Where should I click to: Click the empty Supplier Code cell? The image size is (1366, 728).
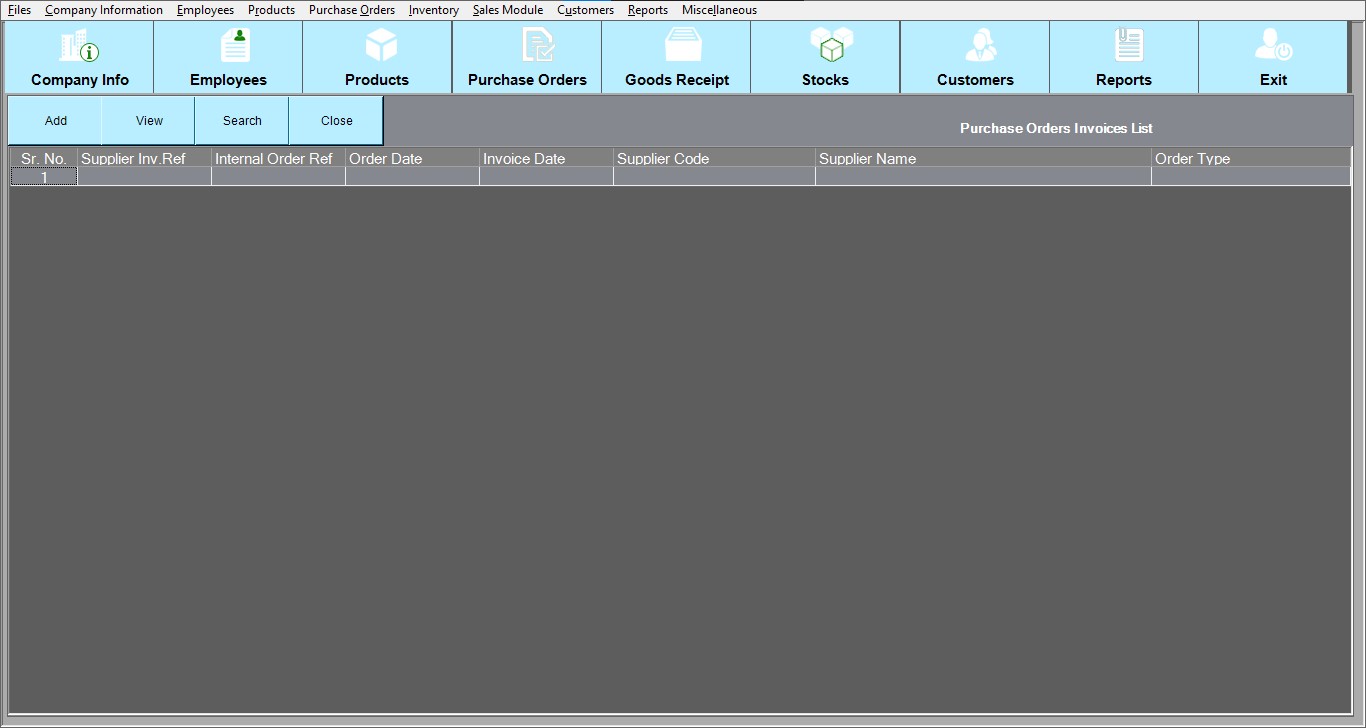pyautogui.click(x=714, y=177)
